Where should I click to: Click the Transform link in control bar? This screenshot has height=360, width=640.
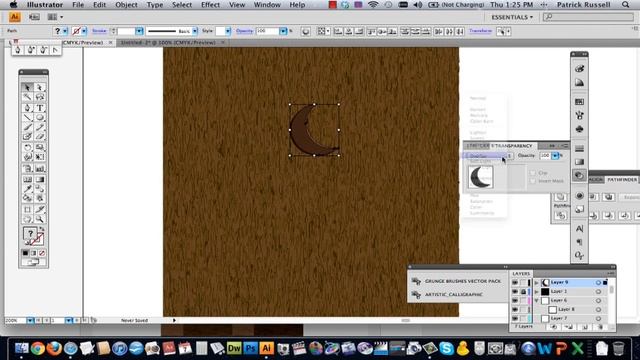coord(480,31)
